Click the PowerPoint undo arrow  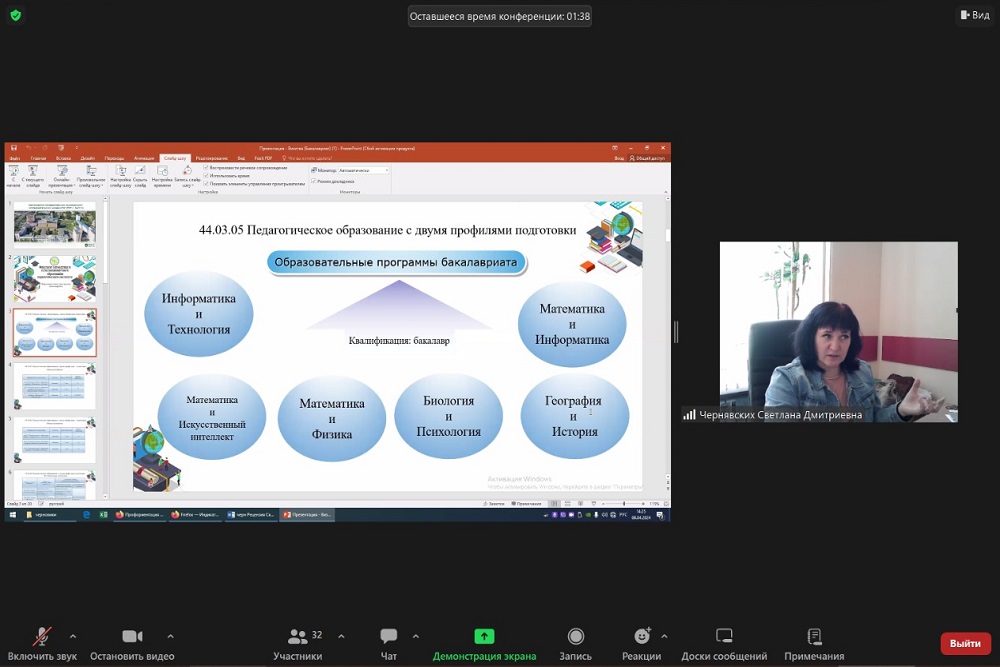(29, 148)
